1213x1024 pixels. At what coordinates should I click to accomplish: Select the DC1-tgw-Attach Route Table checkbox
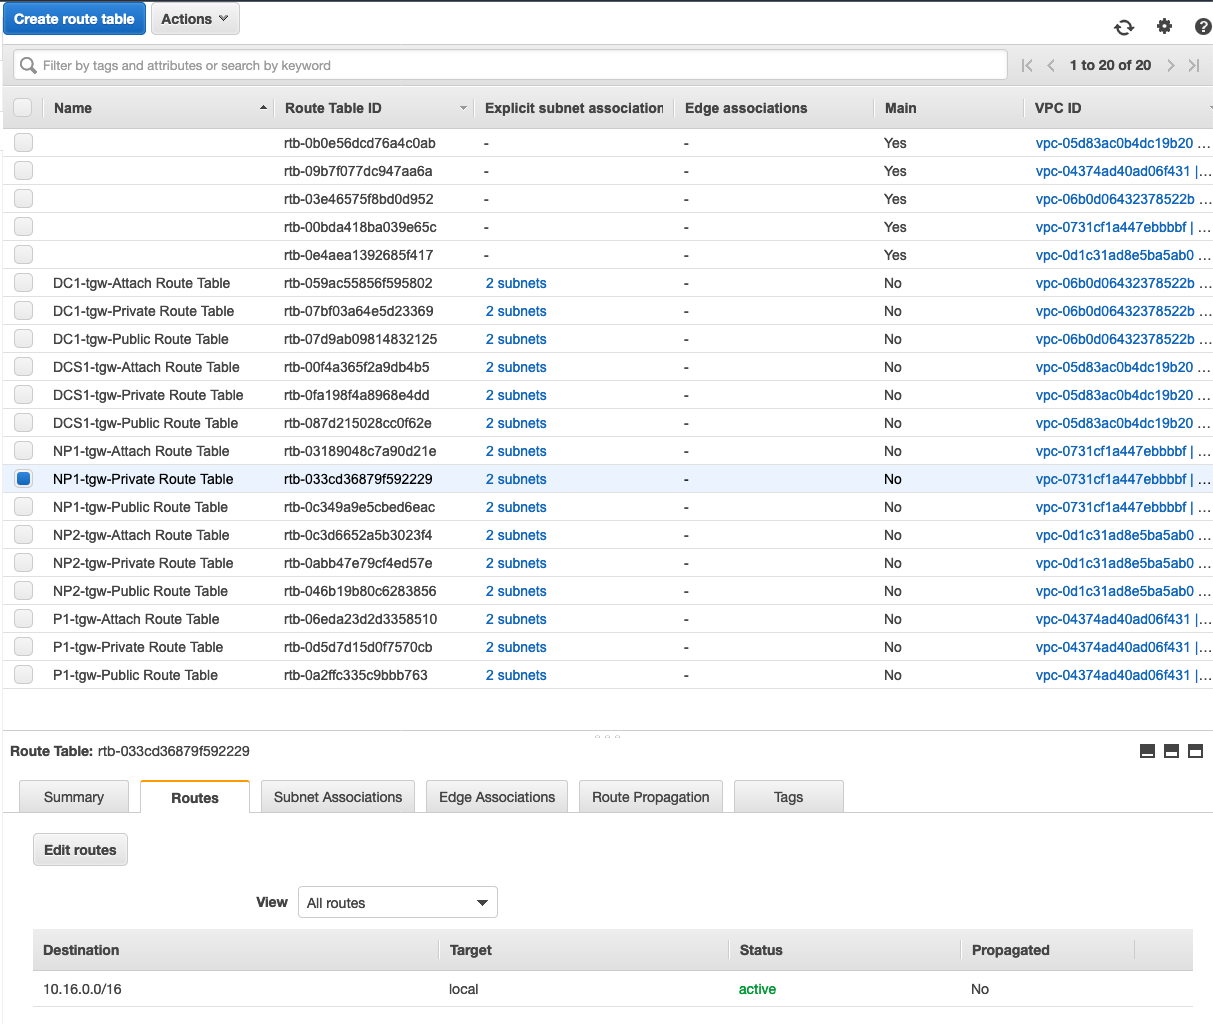click(x=23, y=283)
